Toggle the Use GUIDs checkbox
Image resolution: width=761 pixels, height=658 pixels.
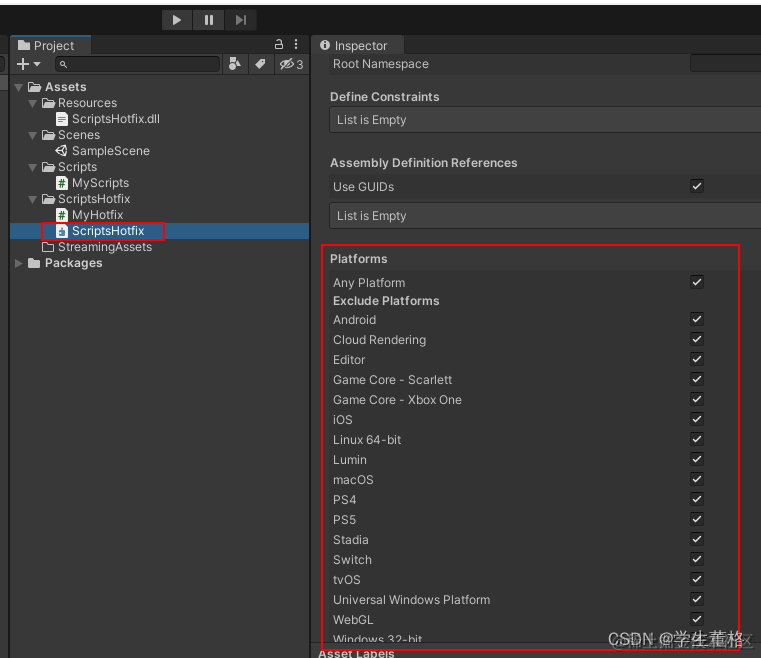(x=697, y=186)
